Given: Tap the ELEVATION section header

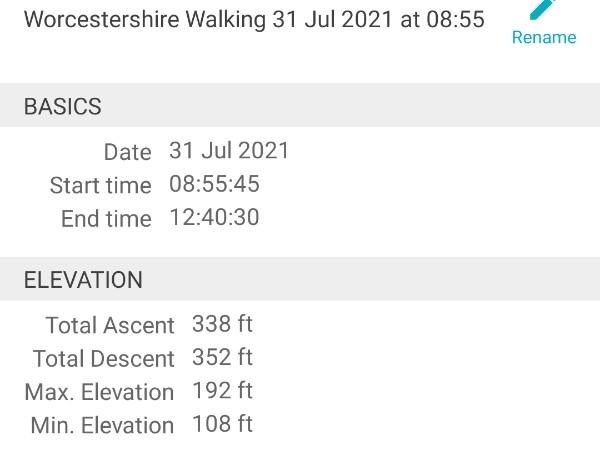Looking at the screenshot, I should pos(300,279).
